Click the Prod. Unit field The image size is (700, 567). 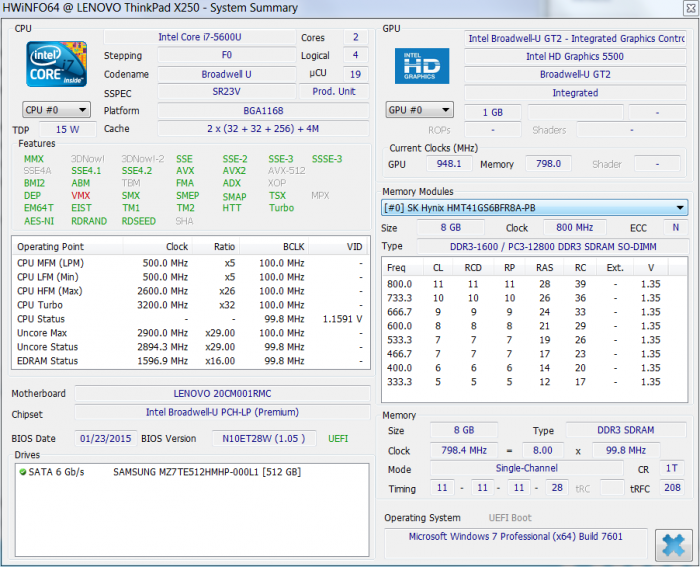[334, 92]
